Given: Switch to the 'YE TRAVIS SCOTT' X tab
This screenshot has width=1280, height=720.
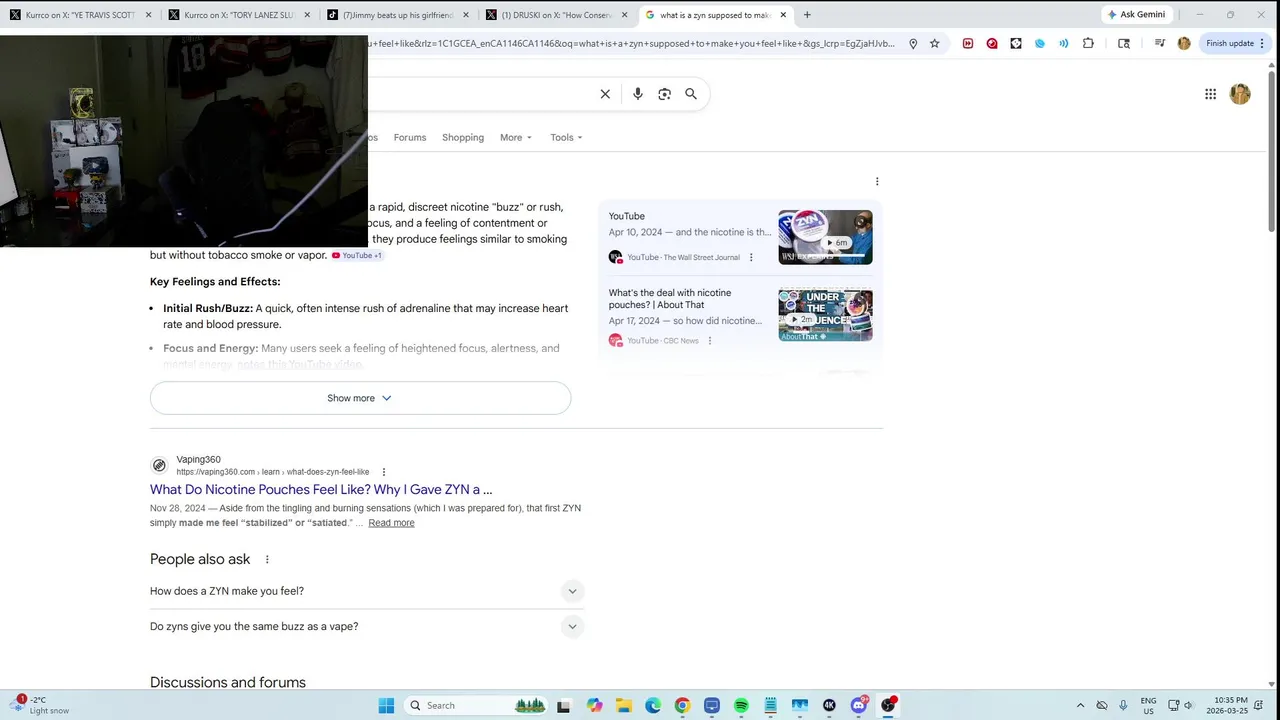Looking at the screenshot, I should 80,15.
